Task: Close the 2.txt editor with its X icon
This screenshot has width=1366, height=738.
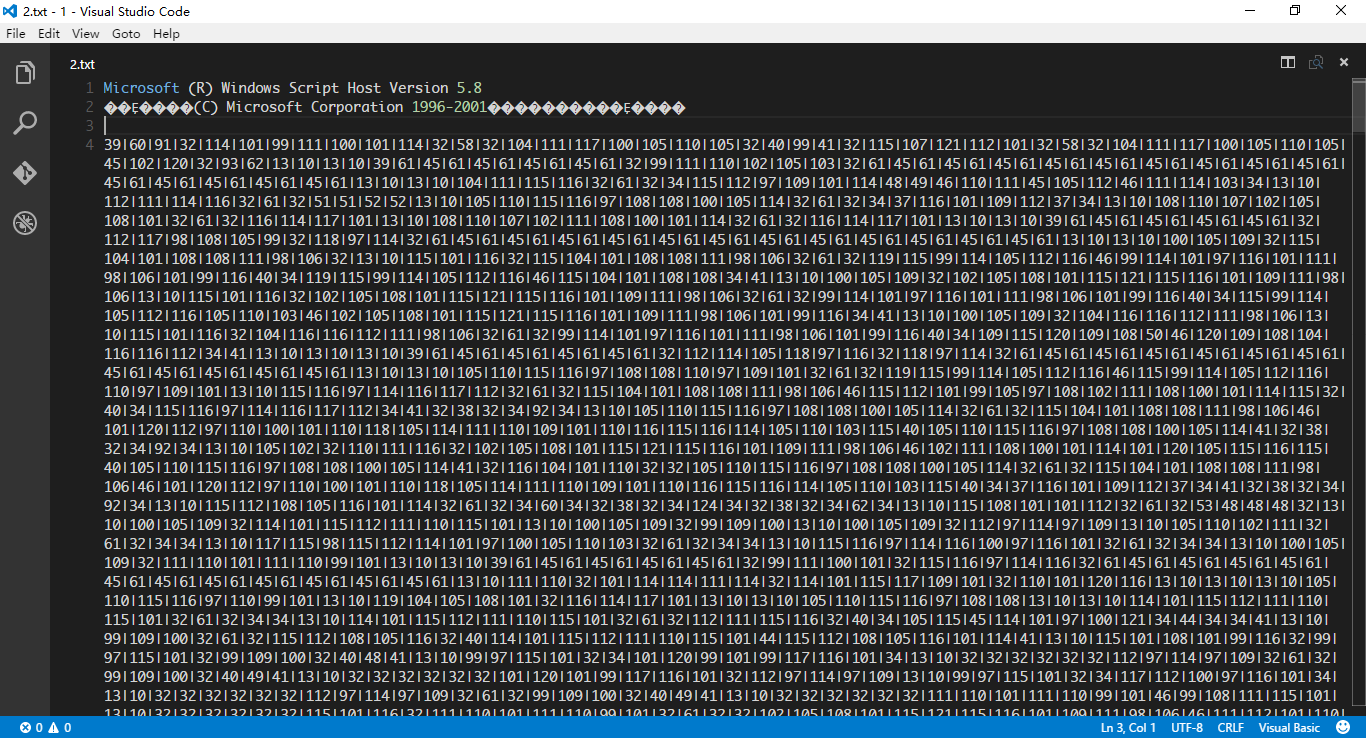Action: click(x=1344, y=62)
